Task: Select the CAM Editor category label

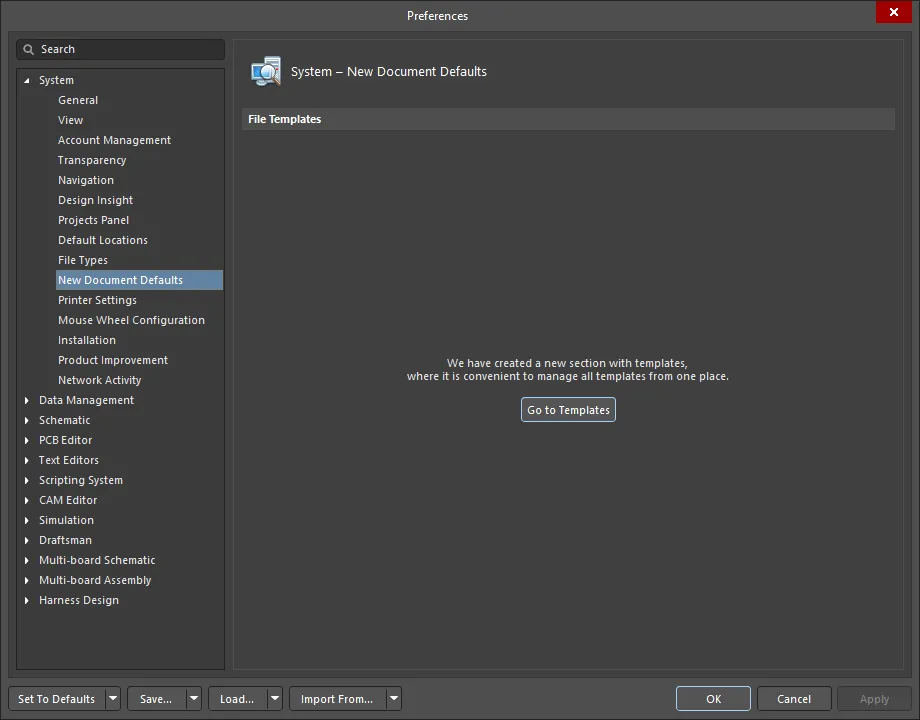Action: pyautogui.click(x=68, y=500)
